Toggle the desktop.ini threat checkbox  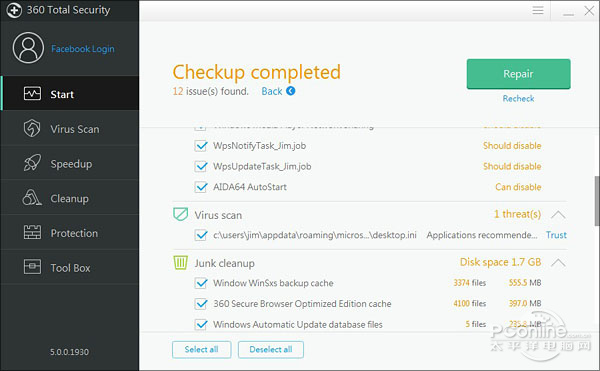click(x=201, y=235)
